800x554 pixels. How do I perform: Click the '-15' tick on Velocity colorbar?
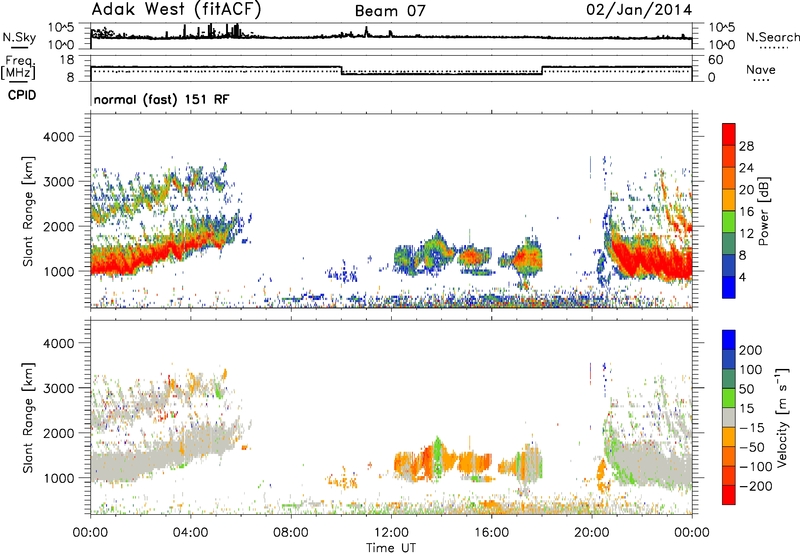coord(751,427)
